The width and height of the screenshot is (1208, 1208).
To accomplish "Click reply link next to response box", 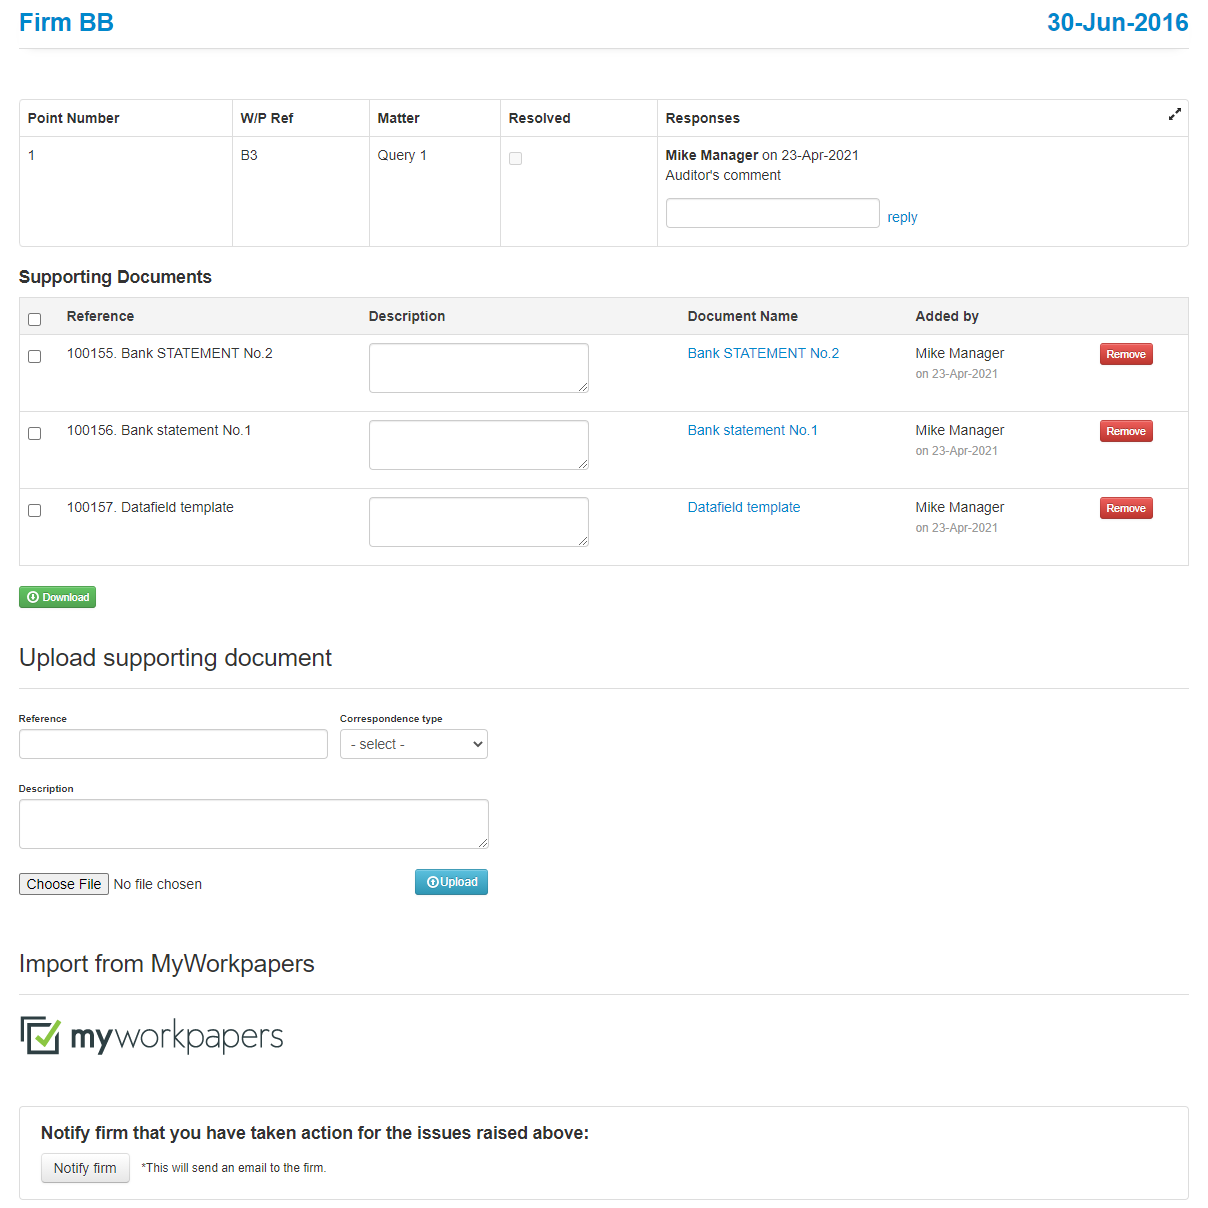I will tap(902, 217).
